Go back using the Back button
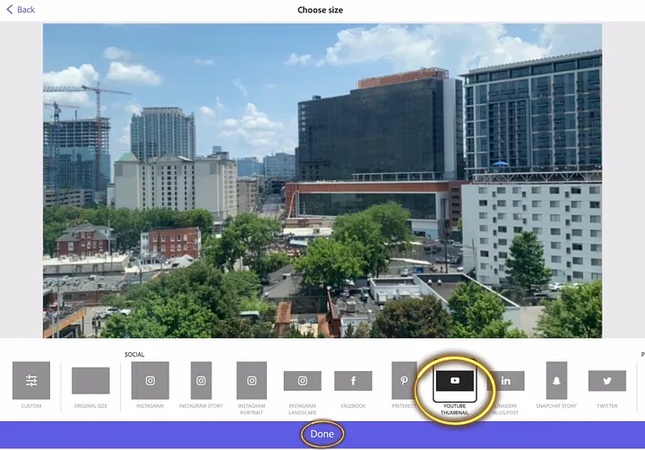This screenshot has height=450, width=645. (x=20, y=9)
